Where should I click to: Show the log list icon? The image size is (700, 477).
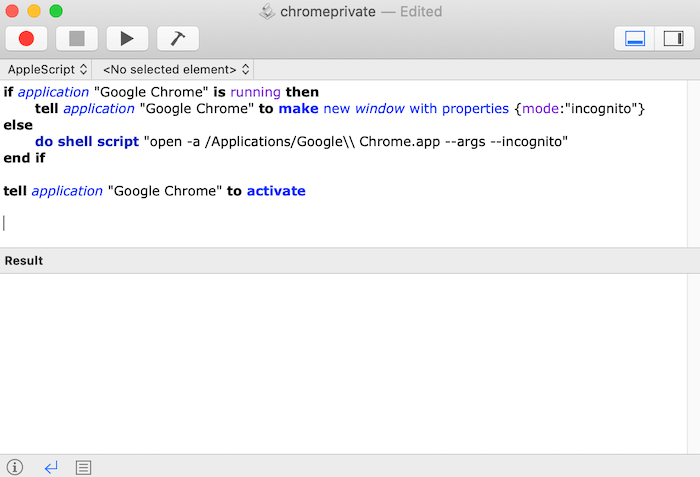83,468
